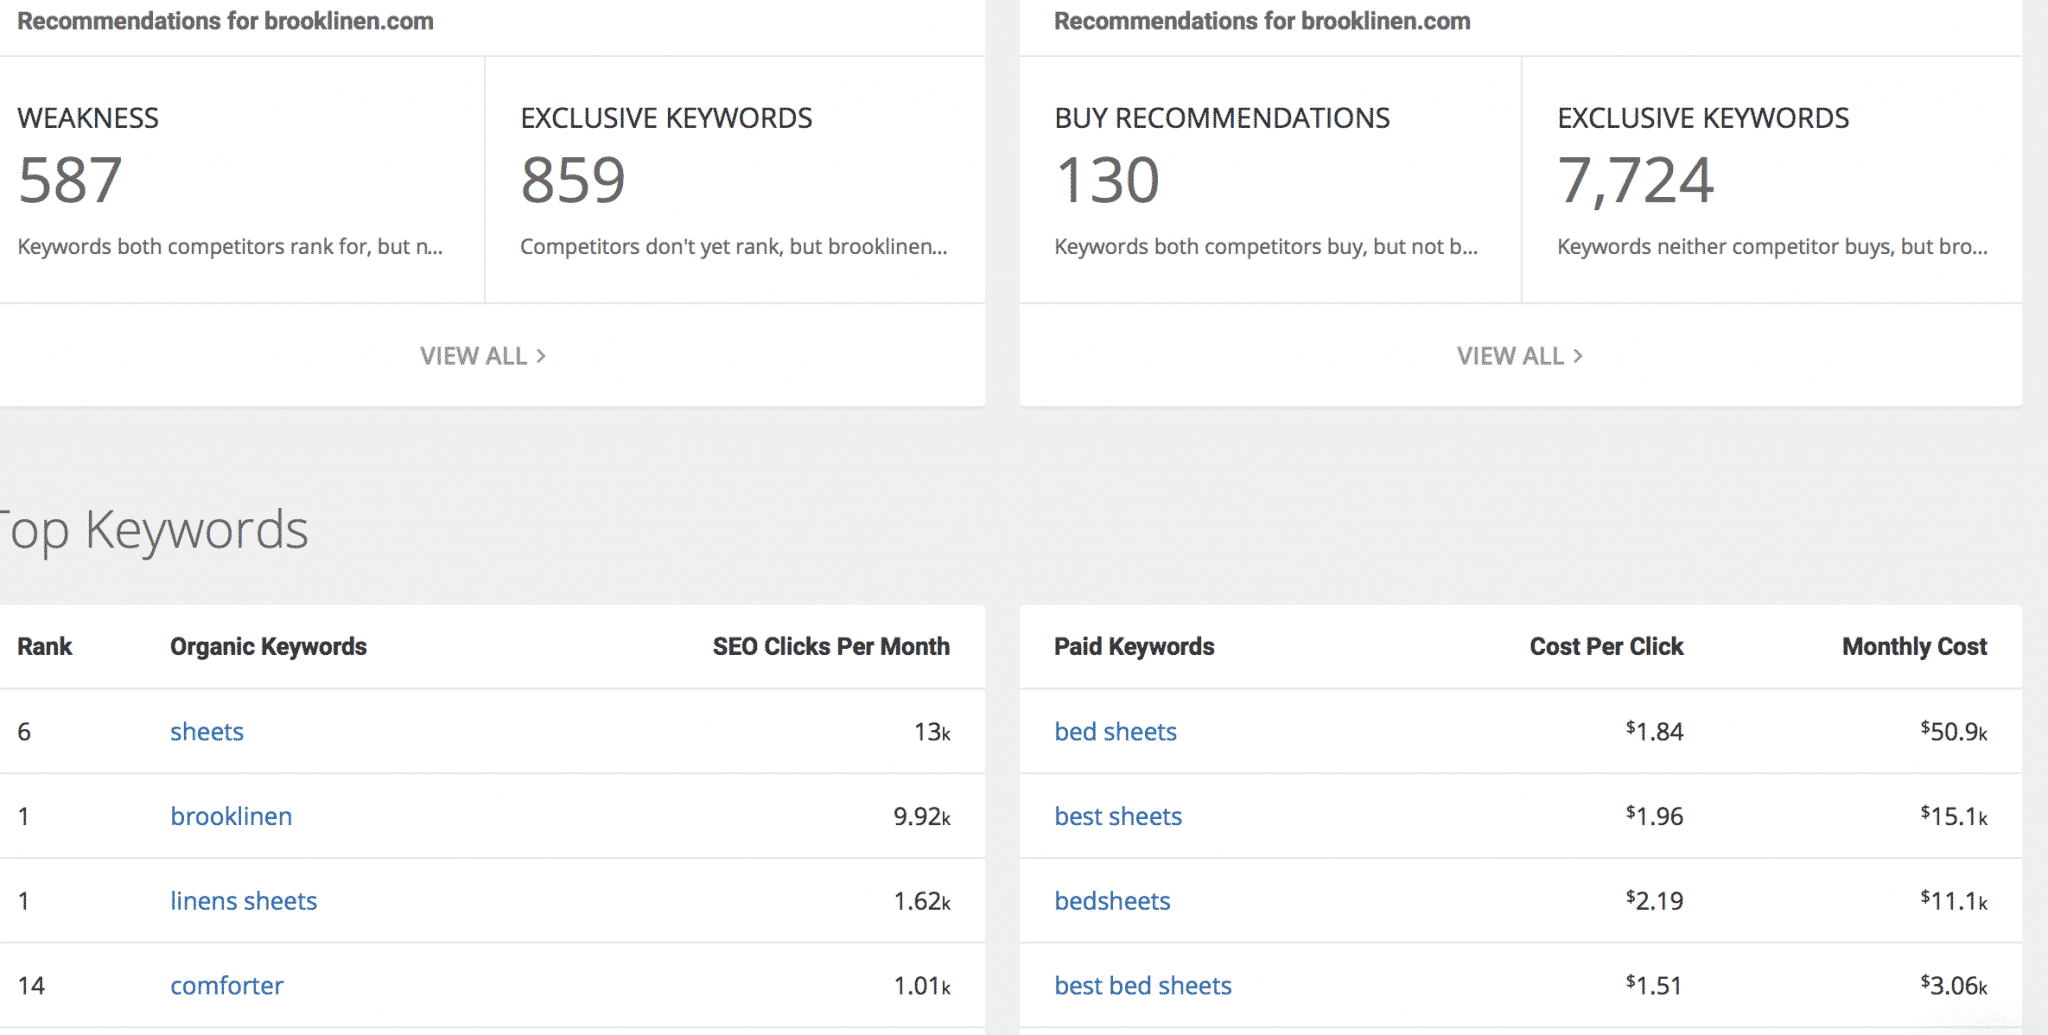Open the organic keyword 'brooklinen'
The width and height of the screenshot is (2048, 1035).
coord(231,816)
